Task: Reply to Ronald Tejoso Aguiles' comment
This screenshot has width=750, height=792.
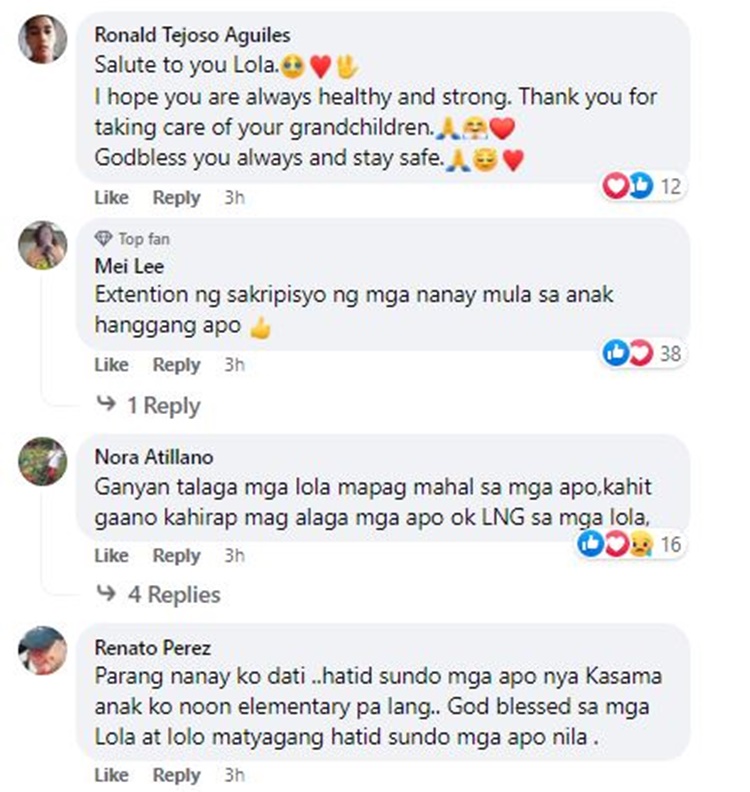Action: (x=177, y=197)
